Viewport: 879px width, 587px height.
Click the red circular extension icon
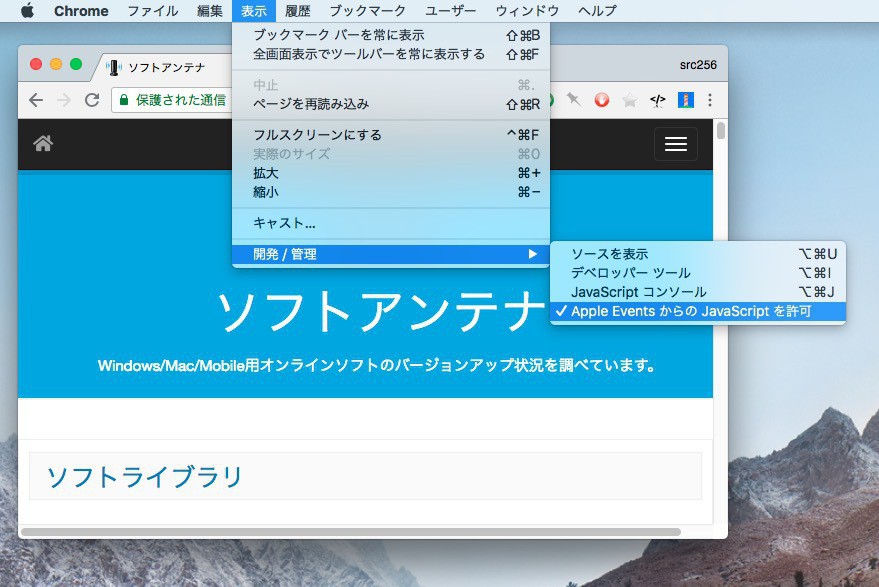602,100
